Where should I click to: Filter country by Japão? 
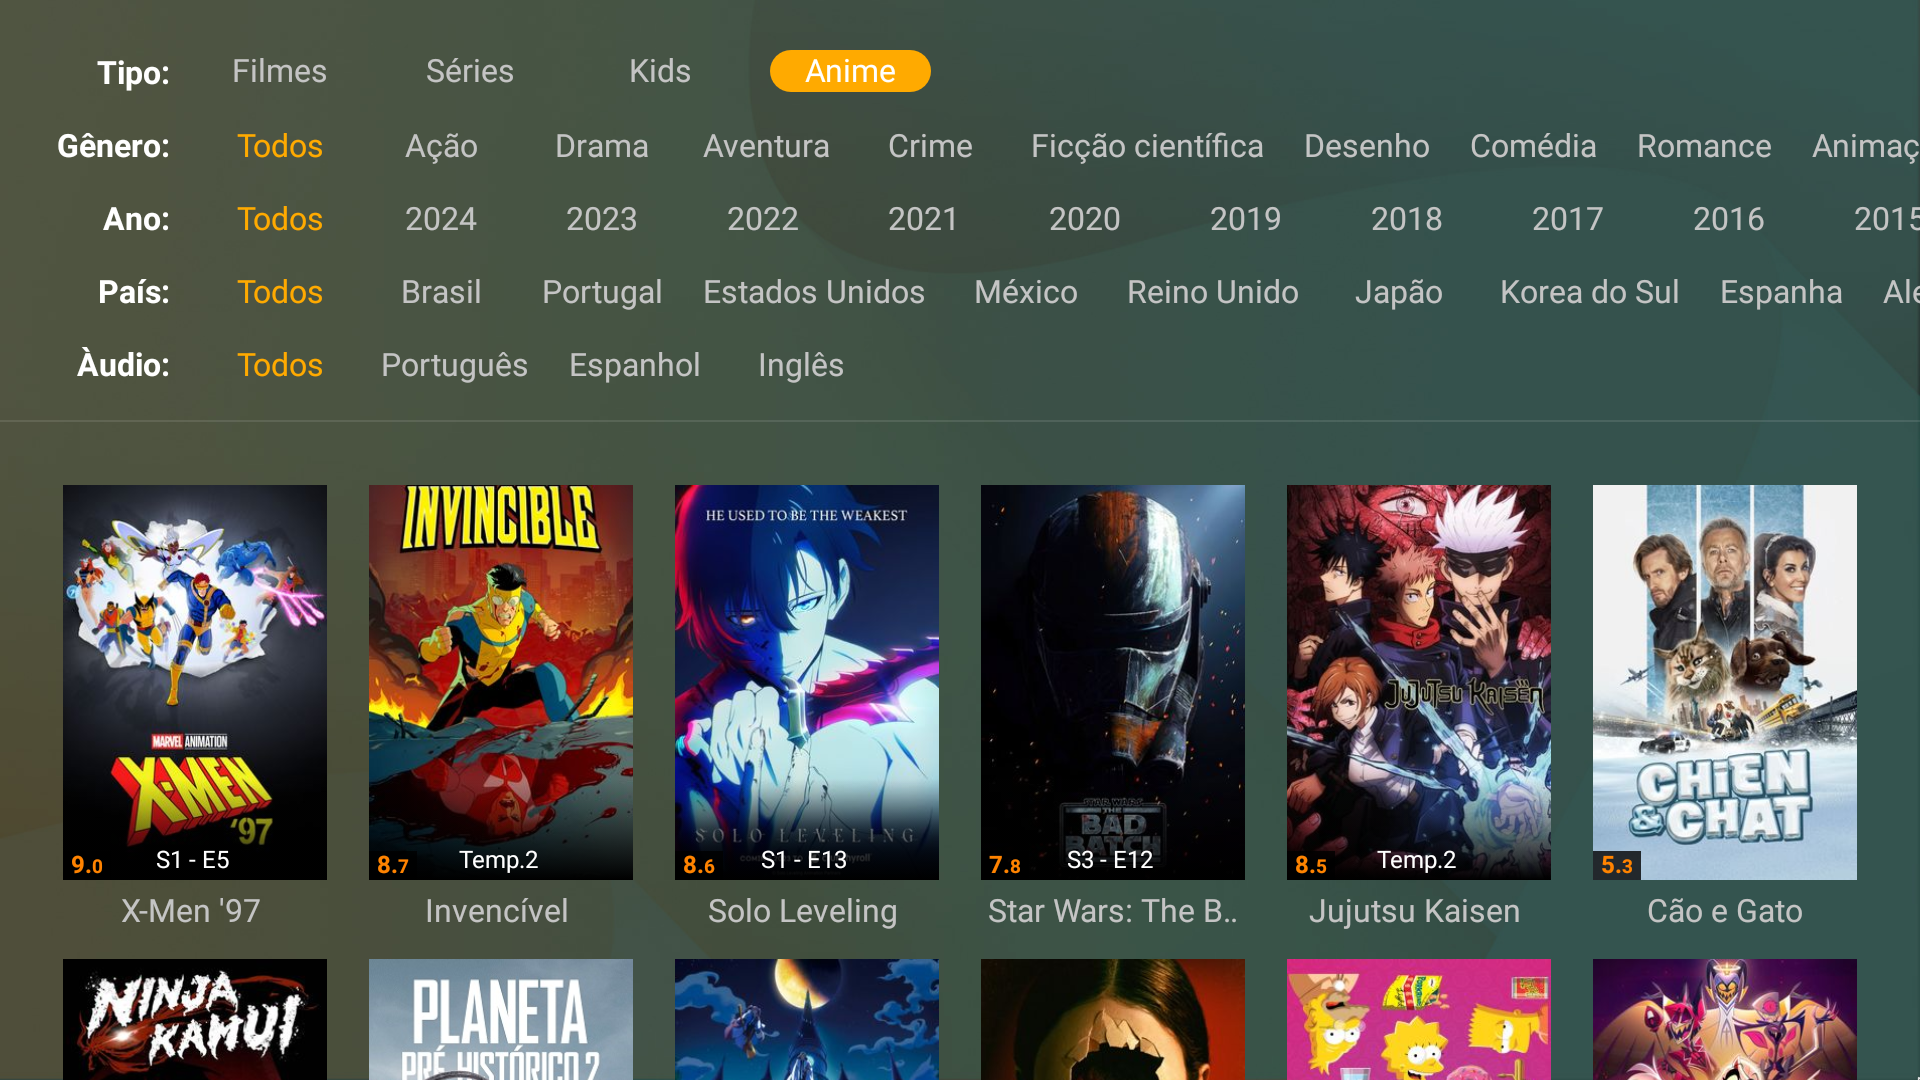click(x=1398, y=292)
